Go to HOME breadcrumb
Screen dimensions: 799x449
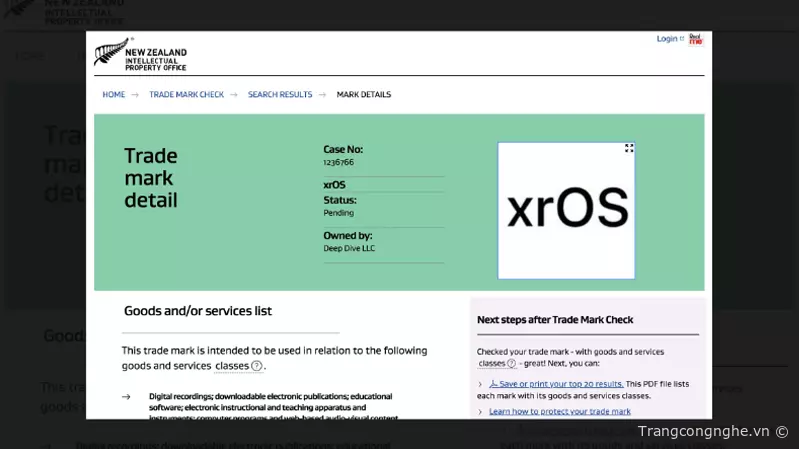point(113,95)
